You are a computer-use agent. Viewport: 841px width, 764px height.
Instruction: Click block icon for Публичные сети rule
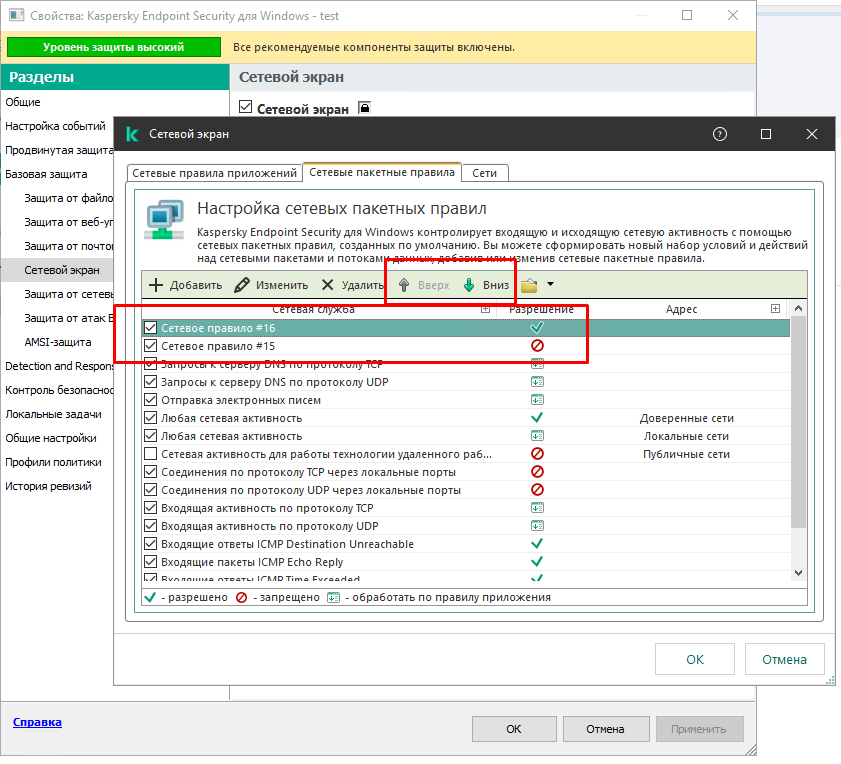click(537, 454)
